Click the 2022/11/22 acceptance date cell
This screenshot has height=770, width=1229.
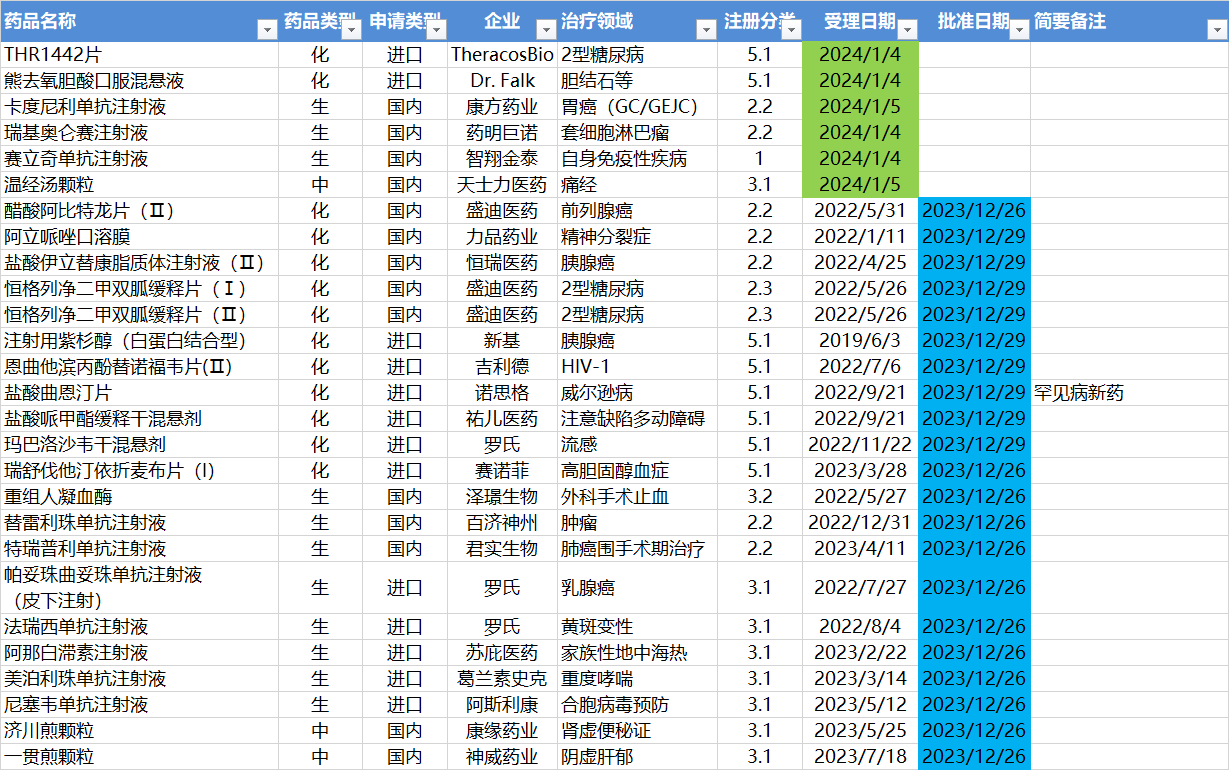(860, 445)
